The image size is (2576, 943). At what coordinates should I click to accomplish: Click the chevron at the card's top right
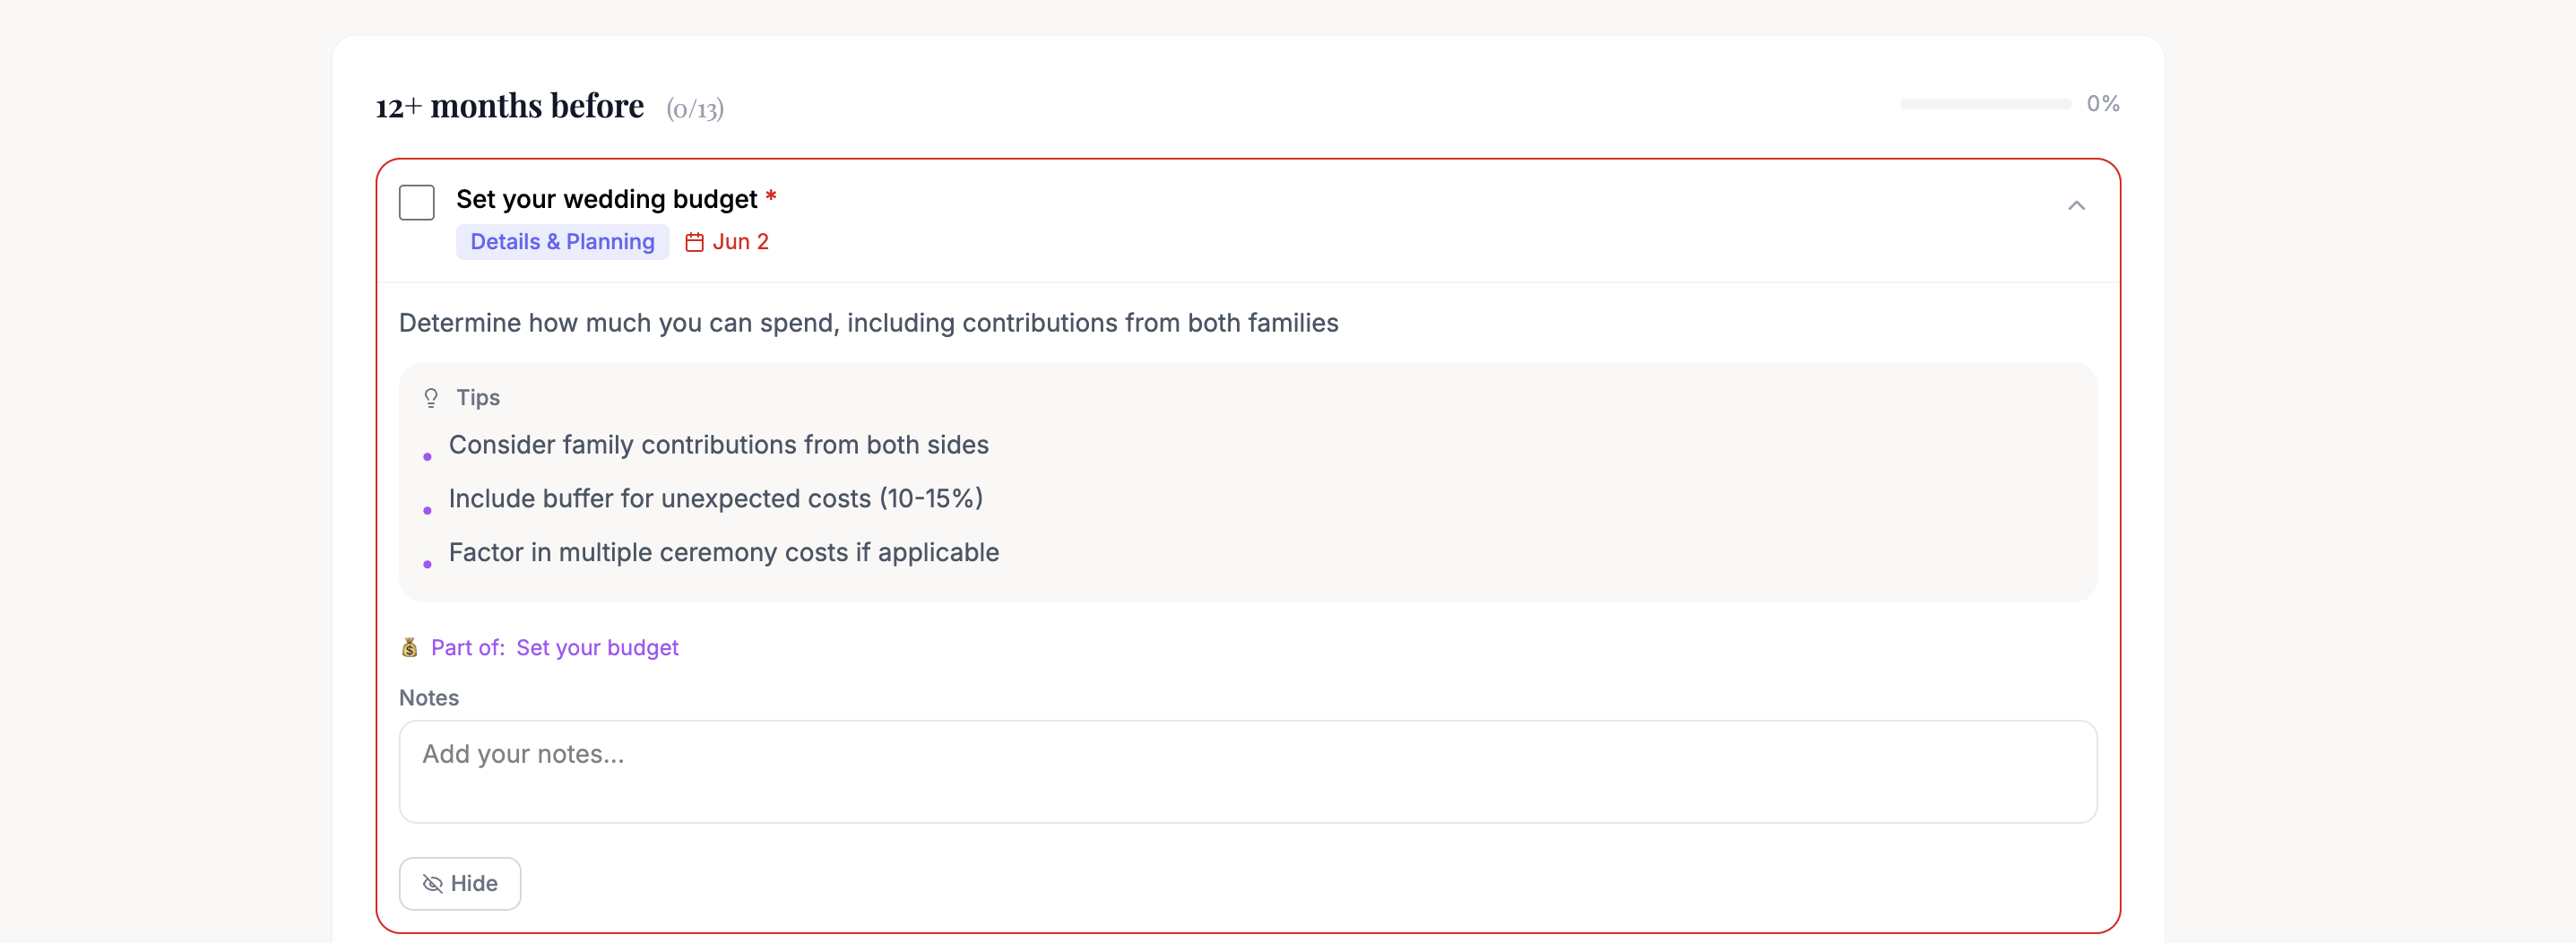[2077, 207]
